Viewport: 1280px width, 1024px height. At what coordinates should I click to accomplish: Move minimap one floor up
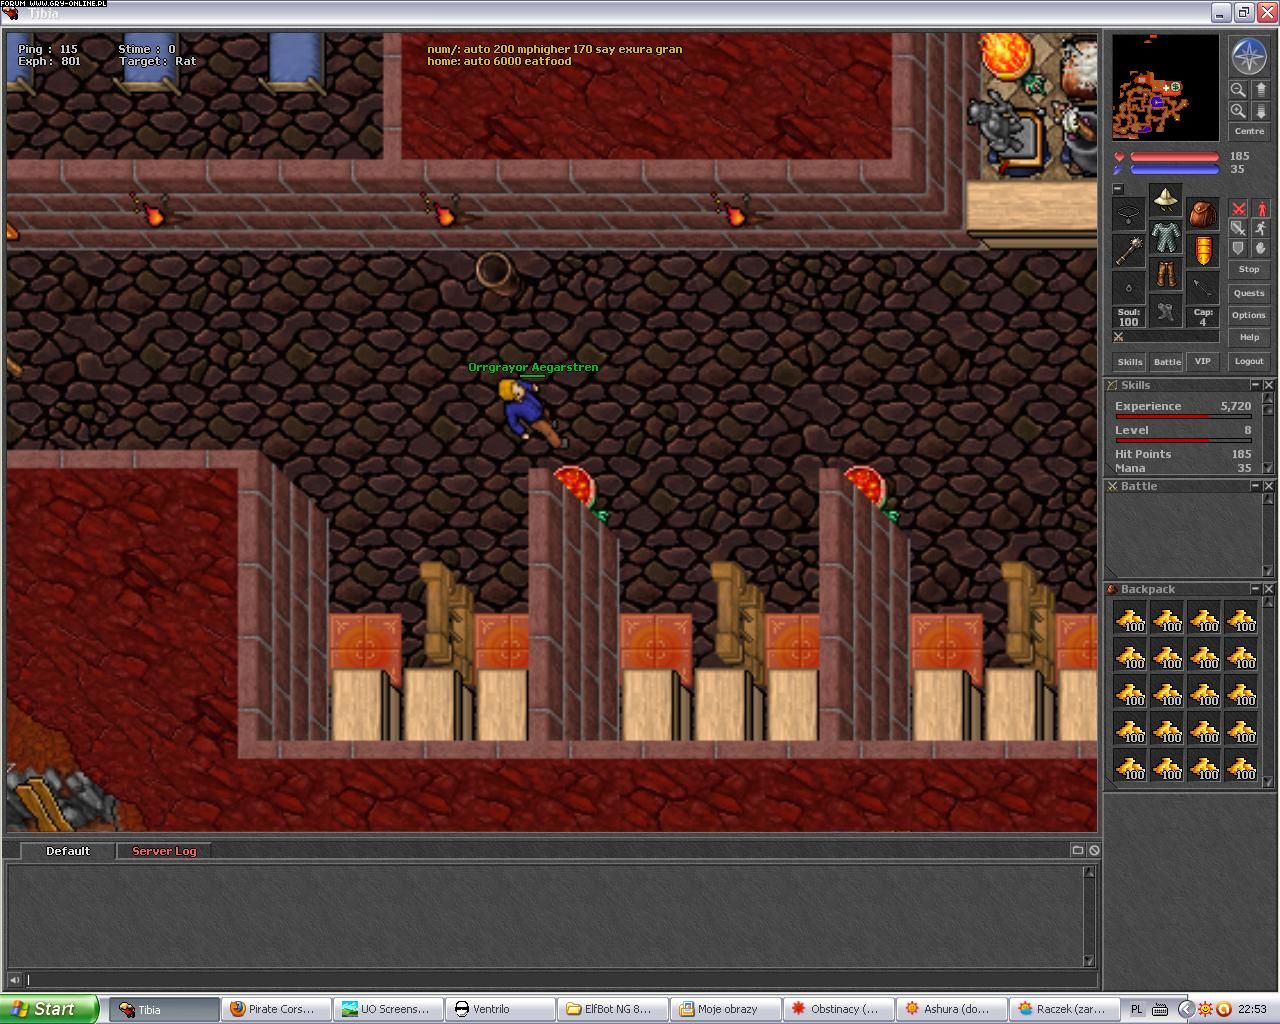point(1260,89)
